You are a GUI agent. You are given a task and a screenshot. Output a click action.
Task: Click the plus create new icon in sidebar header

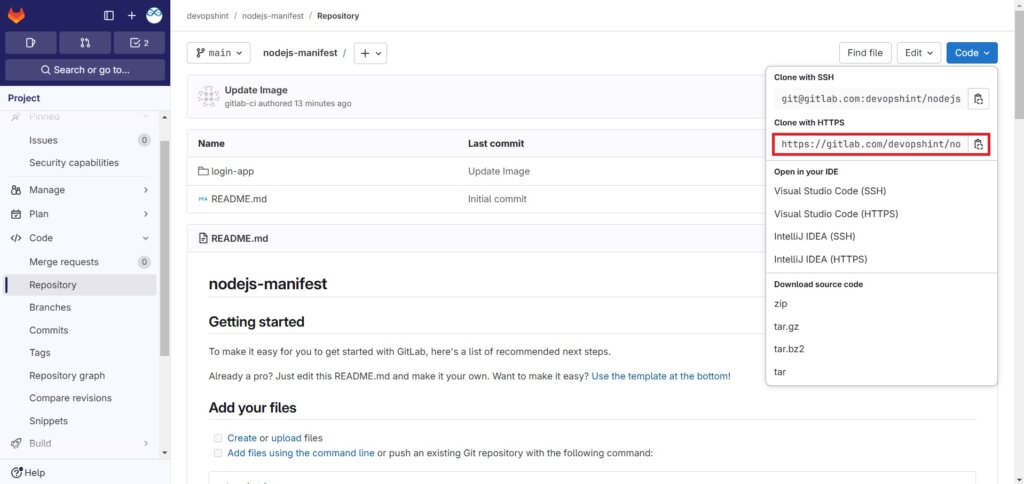coord(131,16)
